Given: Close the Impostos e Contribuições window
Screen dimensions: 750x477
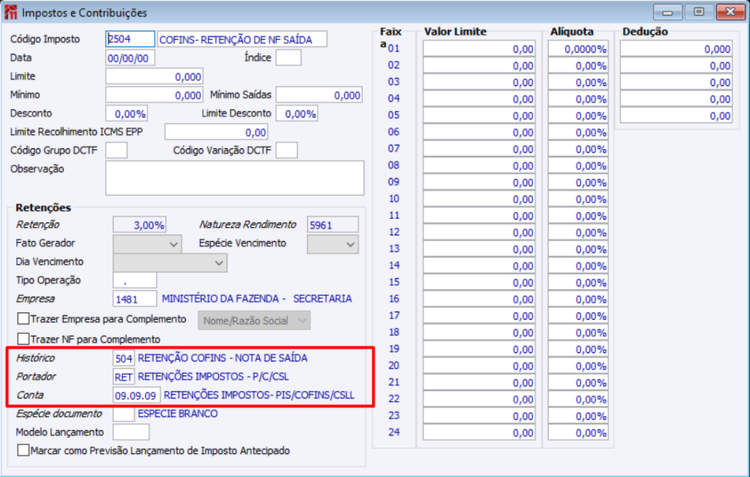Looking at the screenshot, I should tap(730, 12).
